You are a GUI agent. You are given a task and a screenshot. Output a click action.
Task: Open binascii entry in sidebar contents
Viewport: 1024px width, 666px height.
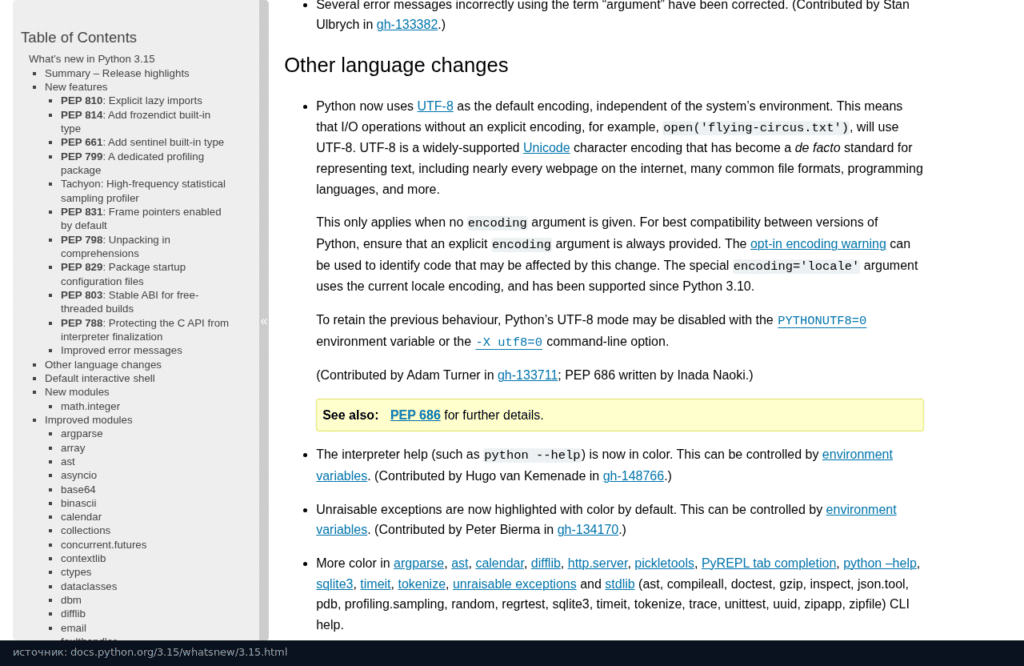pos(78,503)
